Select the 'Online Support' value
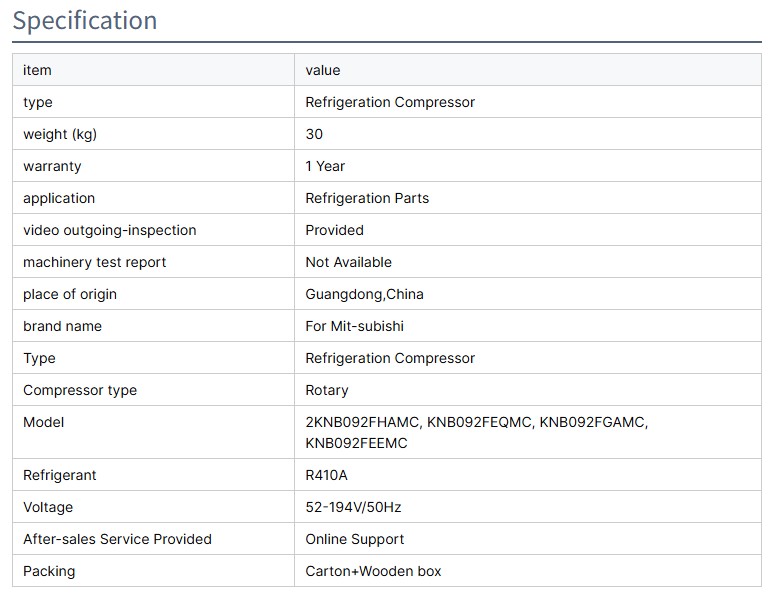The image size is (777, 600). click(x=355, y=539)
